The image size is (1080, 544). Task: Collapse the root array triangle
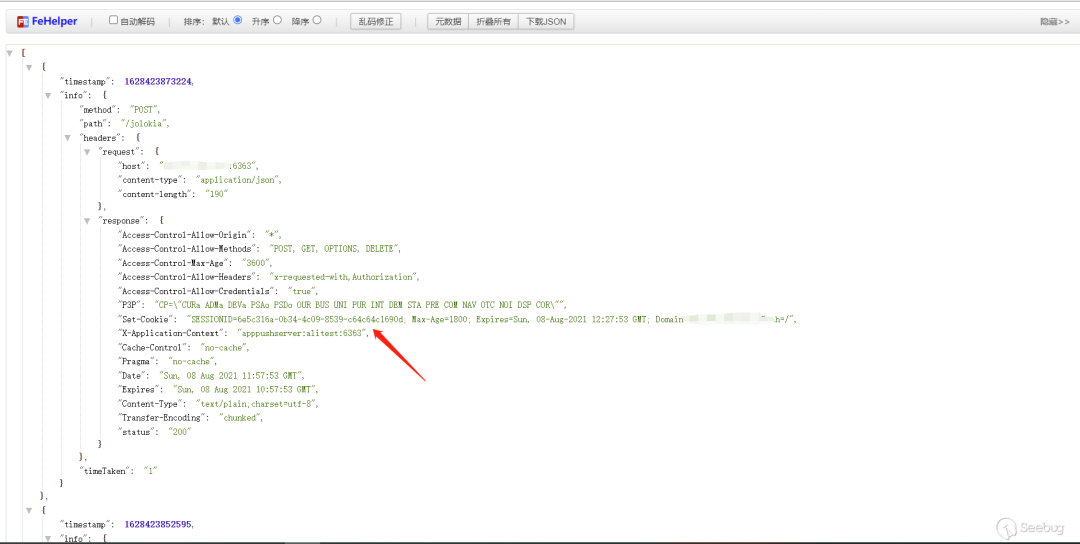(x=10, y=53)
